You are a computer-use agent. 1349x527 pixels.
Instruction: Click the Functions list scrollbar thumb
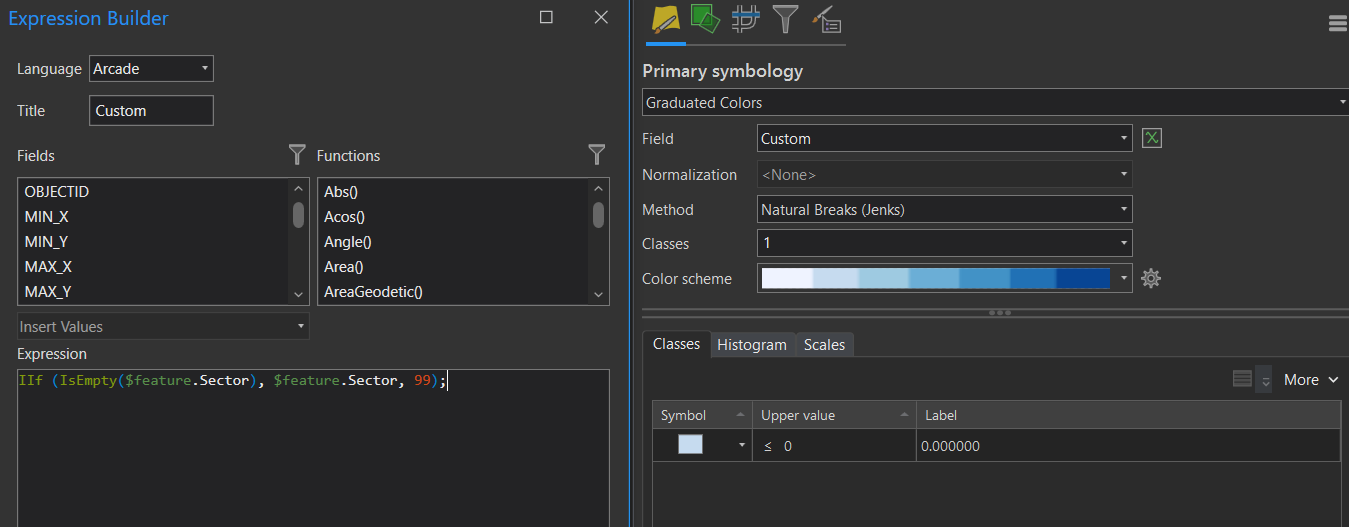pos(598,215)
